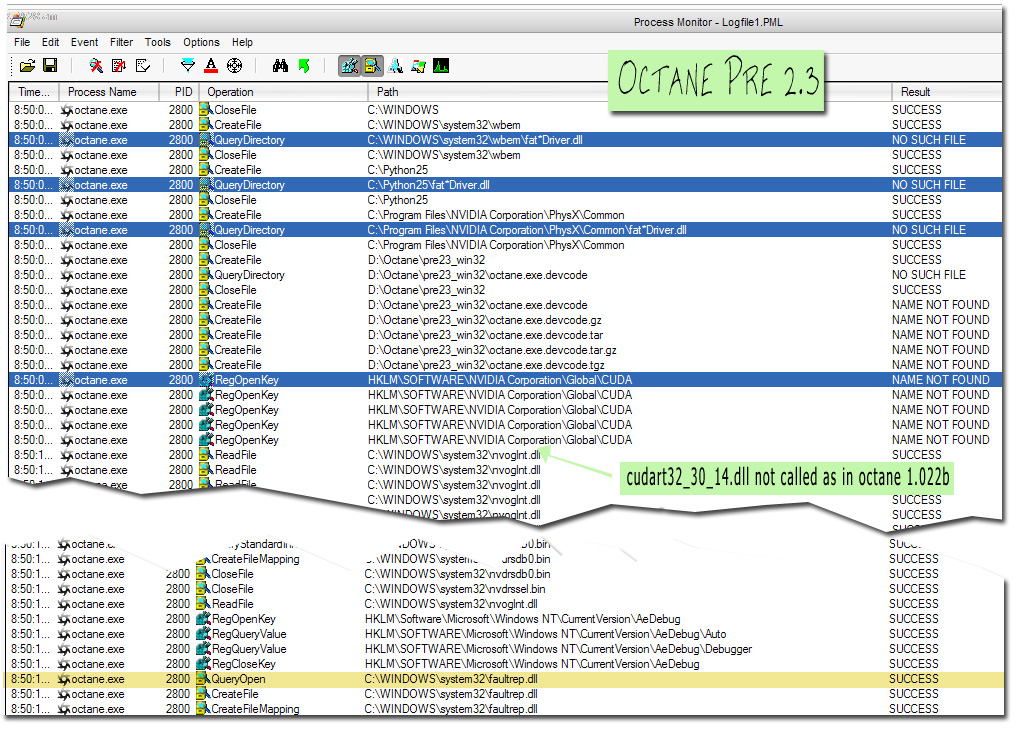Viewport: 1016px width, 734px height.
Task: Click the Open log file icon
Action: click(27, 66)
